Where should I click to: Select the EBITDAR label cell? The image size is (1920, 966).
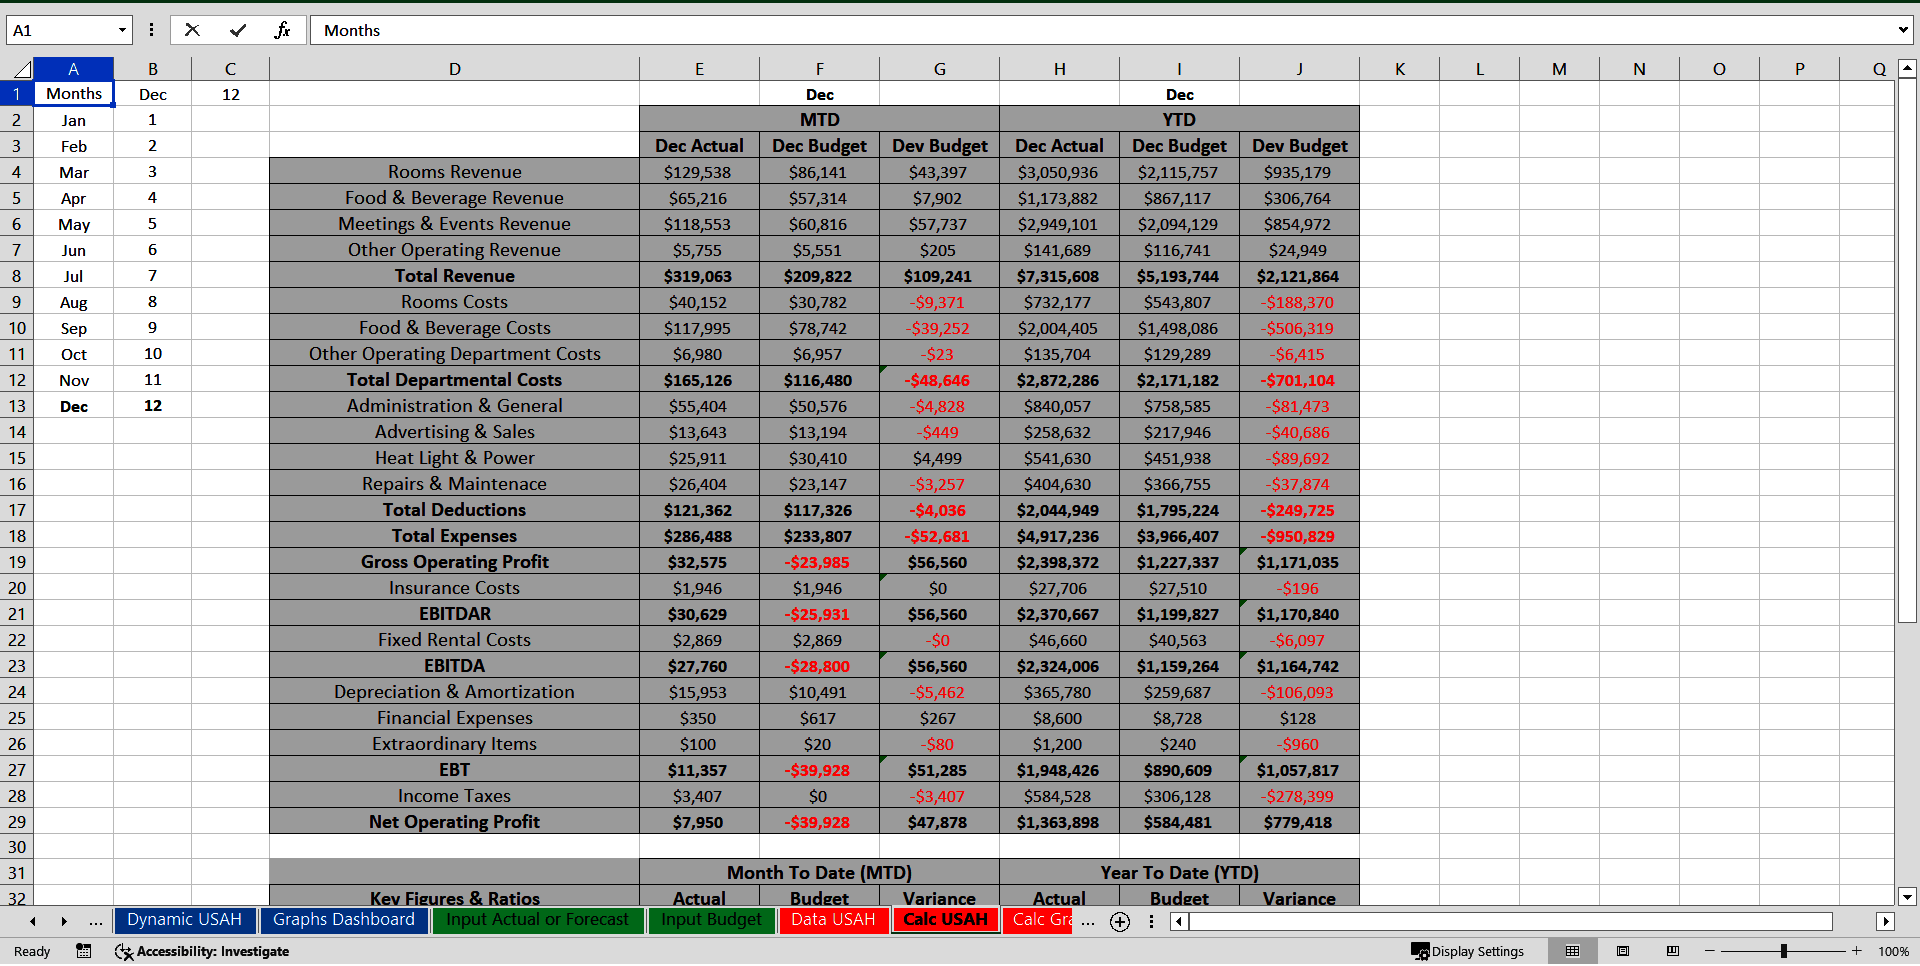coord(455,614)
